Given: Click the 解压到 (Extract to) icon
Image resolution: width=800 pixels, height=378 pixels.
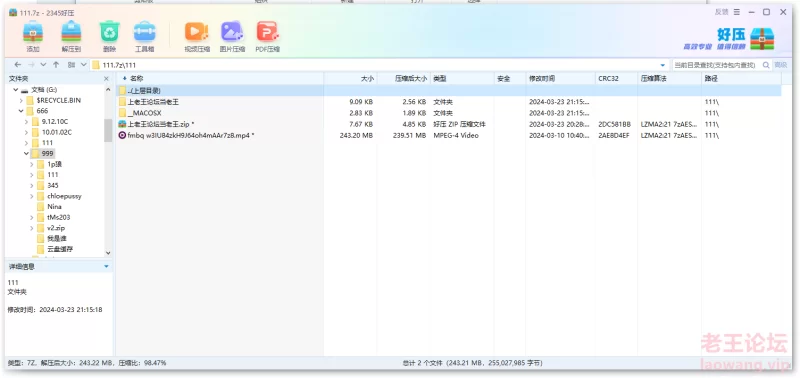Looking at the screenshot, I should (x=71, y=32).
